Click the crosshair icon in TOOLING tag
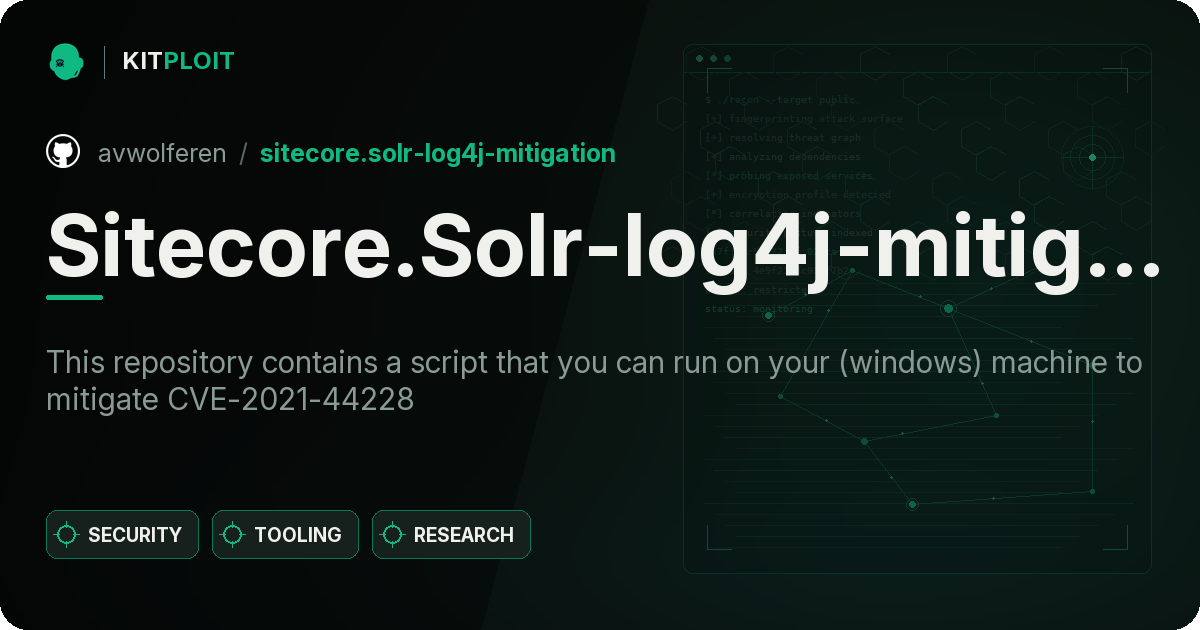Viewport: 1200px width, 630px height. tap(233, 535)
